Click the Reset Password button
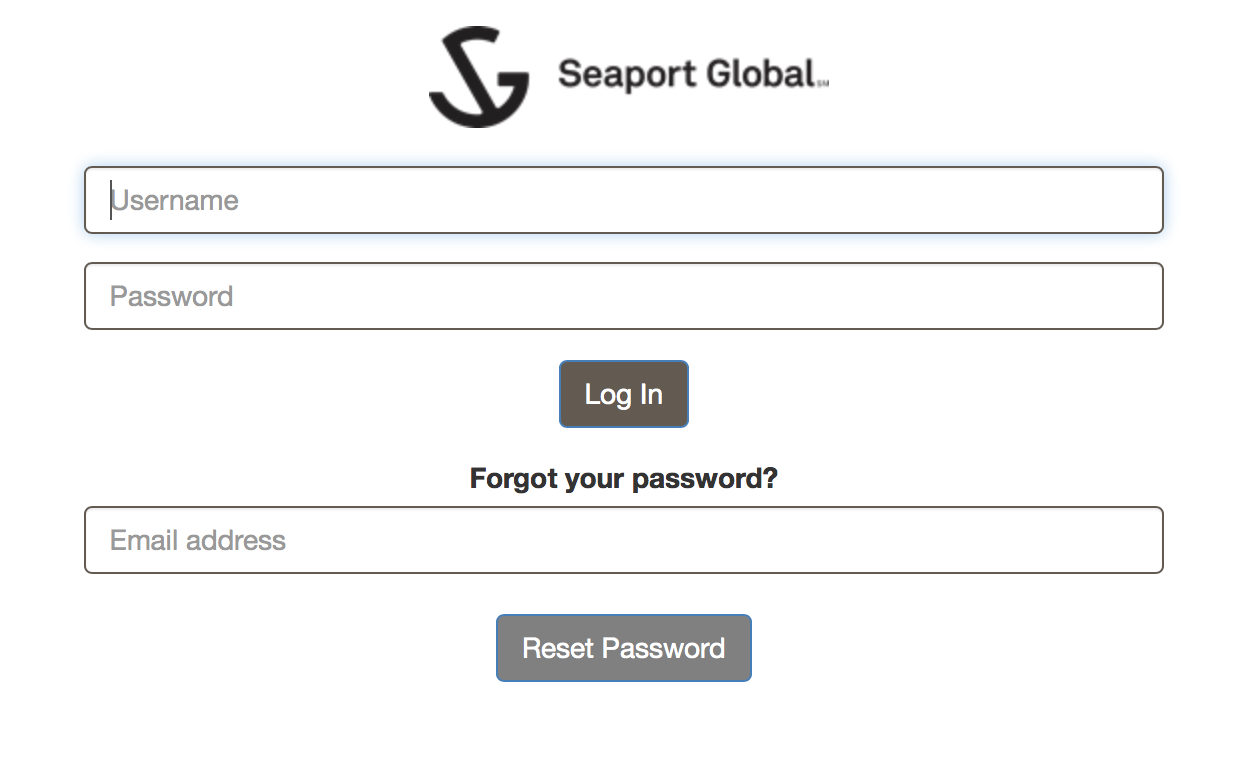The image size is (1256, 784). [x=624, y=648]
